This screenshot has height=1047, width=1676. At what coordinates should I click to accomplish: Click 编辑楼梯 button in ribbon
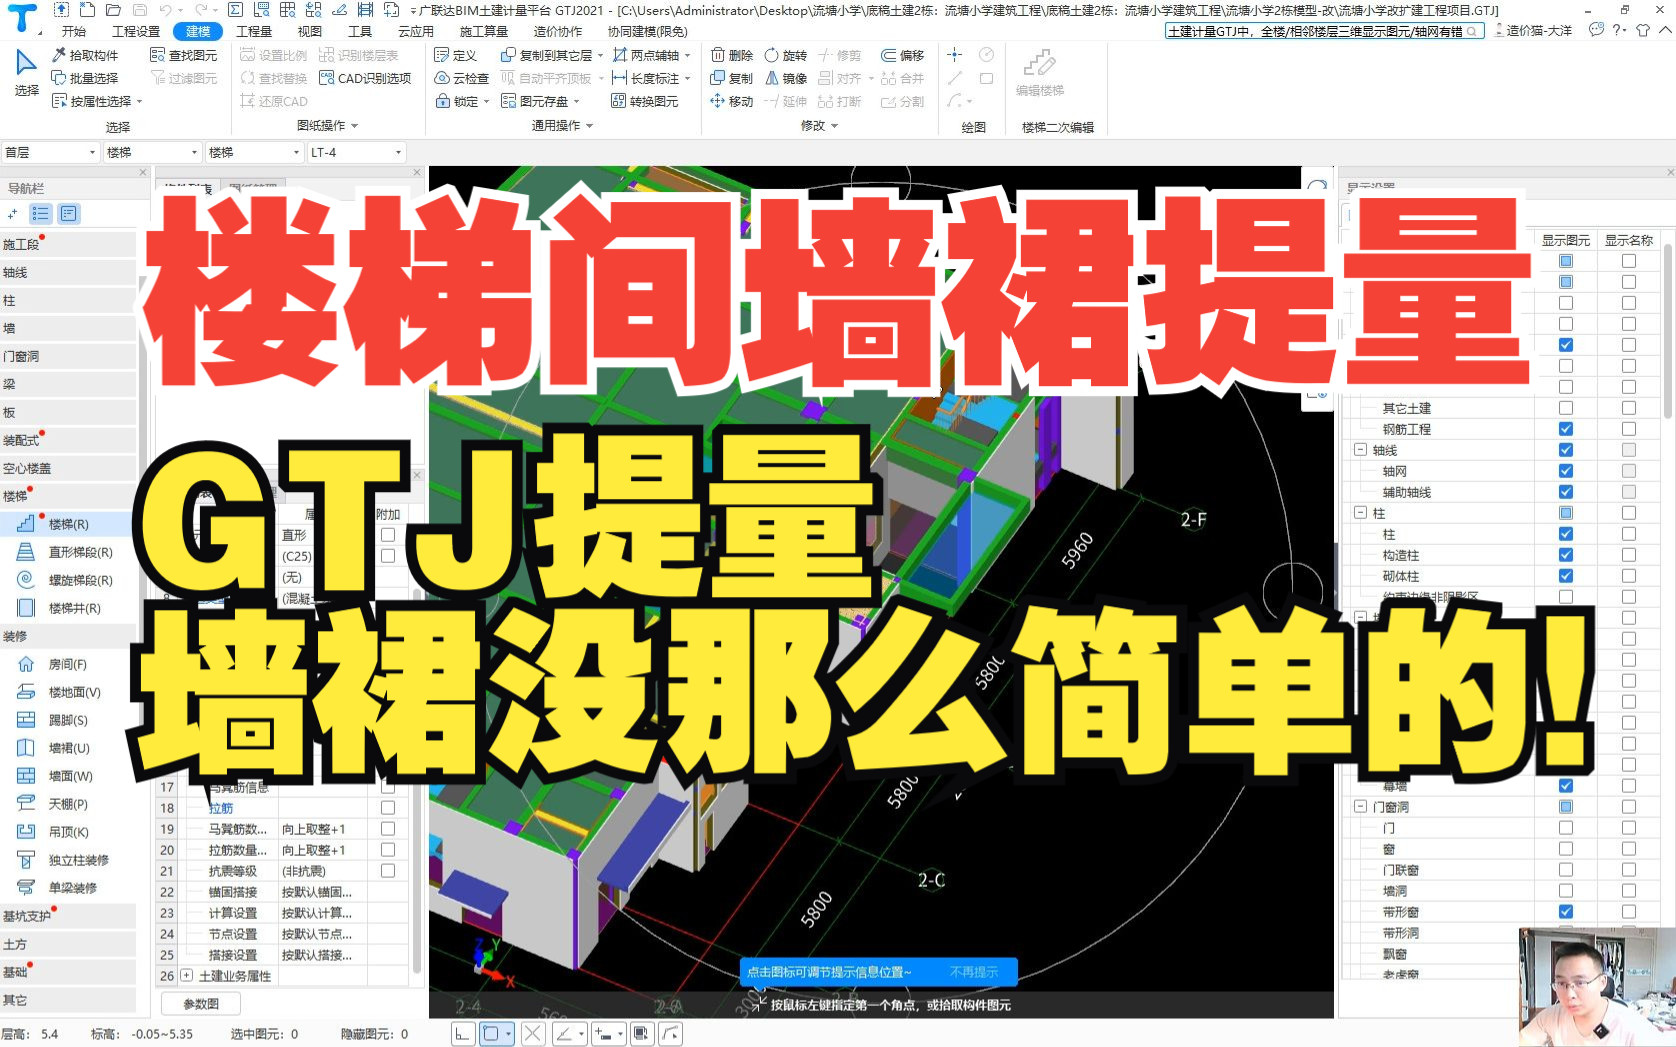tap(1039, 73)
